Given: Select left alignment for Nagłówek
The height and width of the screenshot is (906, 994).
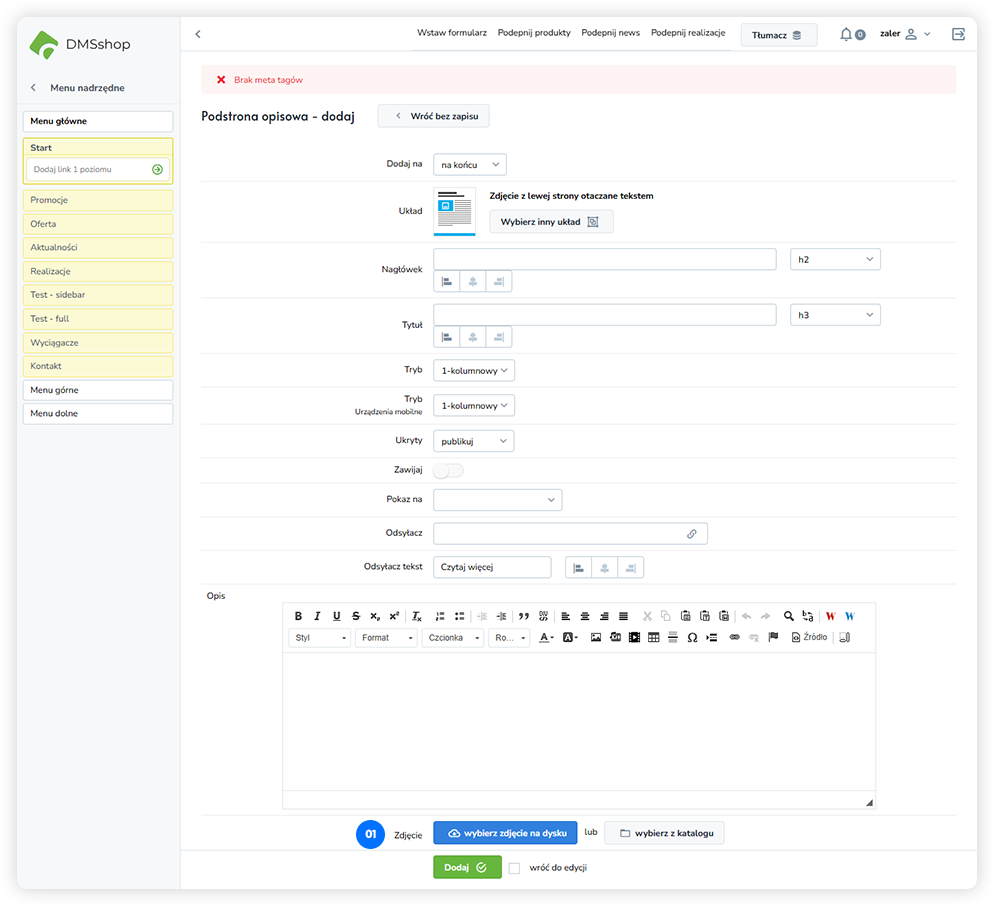Looking at the screenshot, I should point(446,282).
